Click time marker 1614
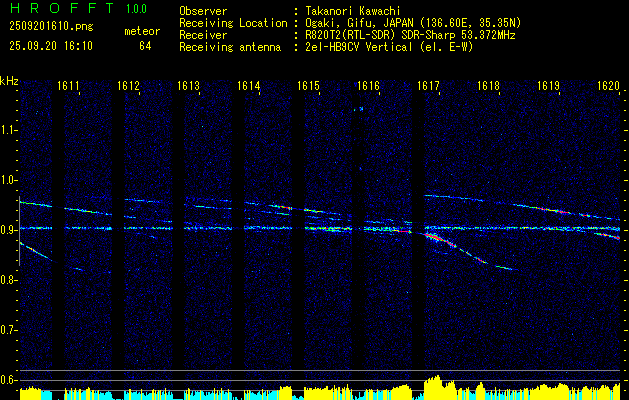Screen dimensions: 629x400 click(249, 85)
